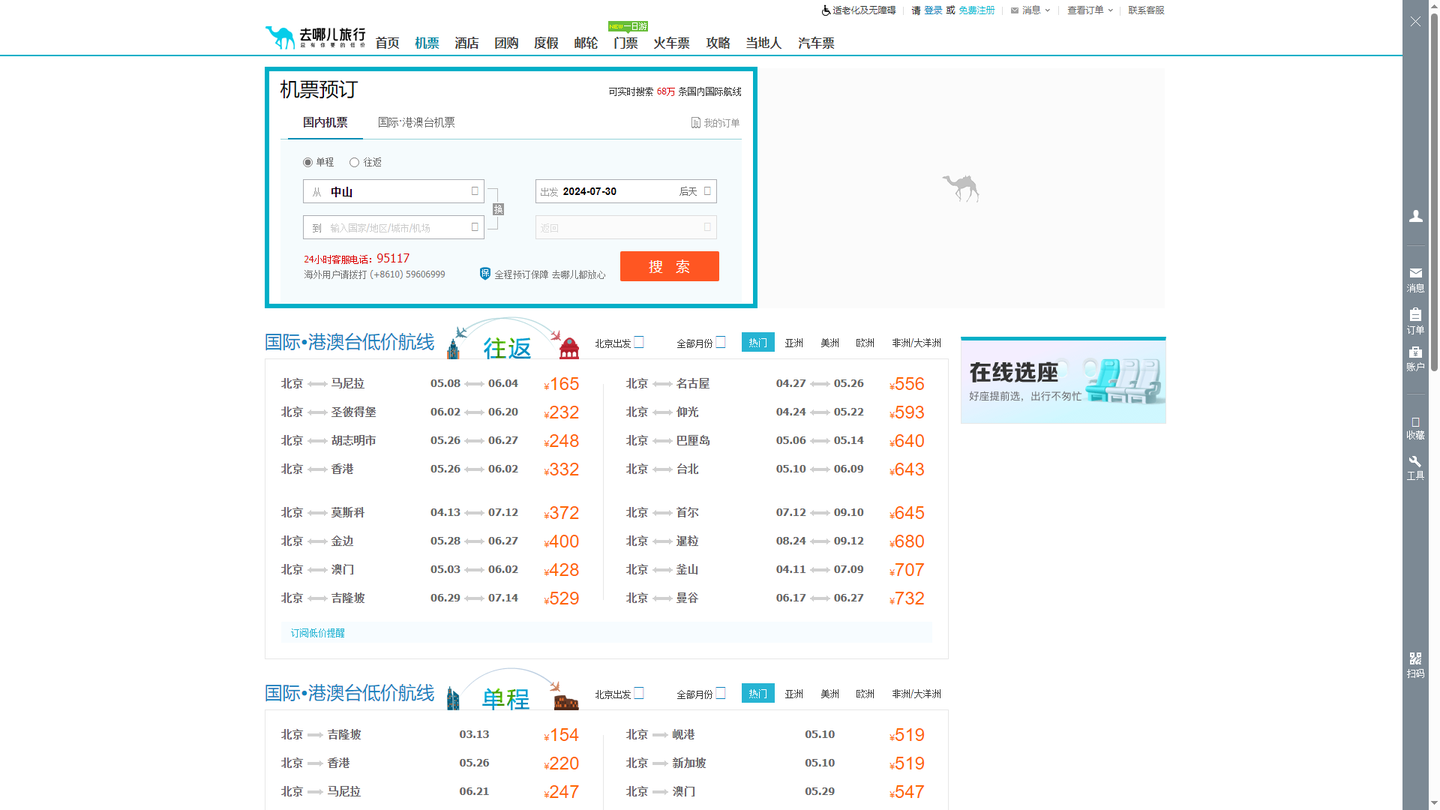Close the right sidebar with X
The height and width of the screenshot is (810, 1440).
pyautogui.click(x=1416, y=21)
